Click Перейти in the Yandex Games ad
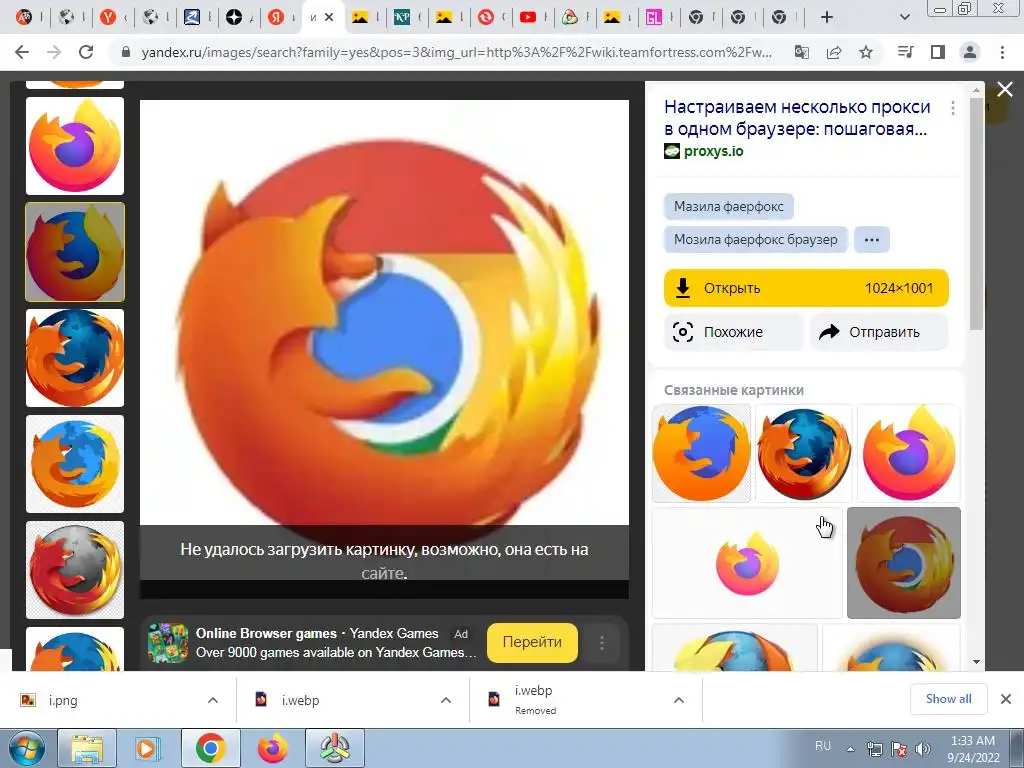The image size is (1024, 768). (x=532, y=642)
